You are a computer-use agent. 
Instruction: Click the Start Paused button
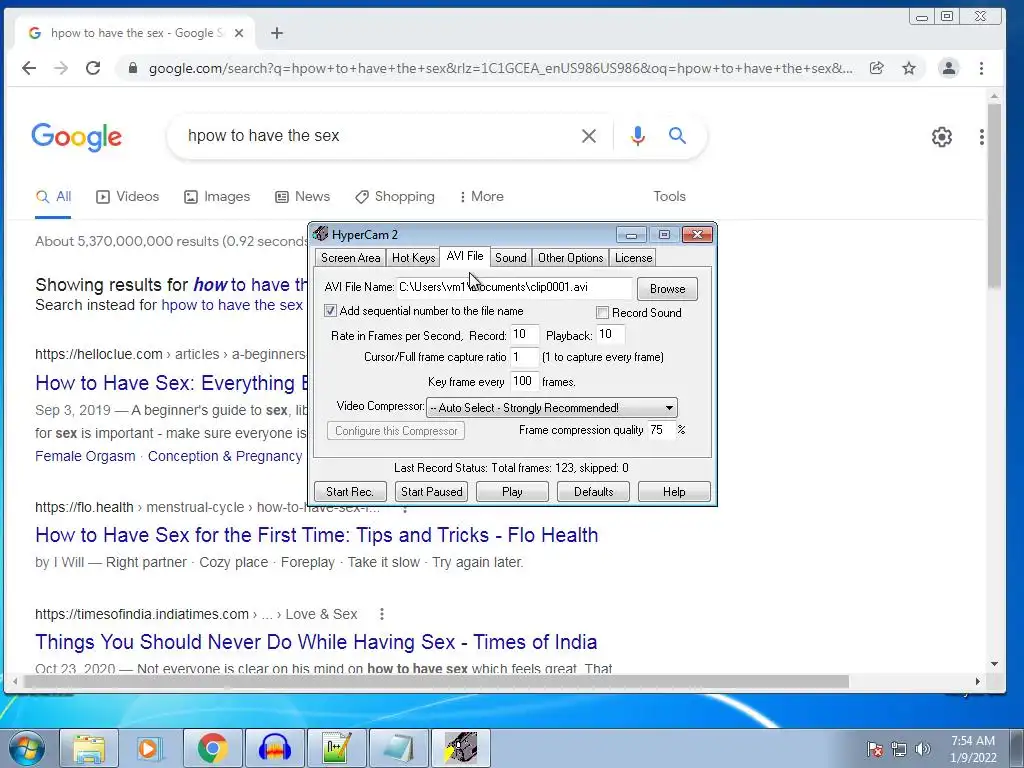pyautogui.click(x=432, y=492)
